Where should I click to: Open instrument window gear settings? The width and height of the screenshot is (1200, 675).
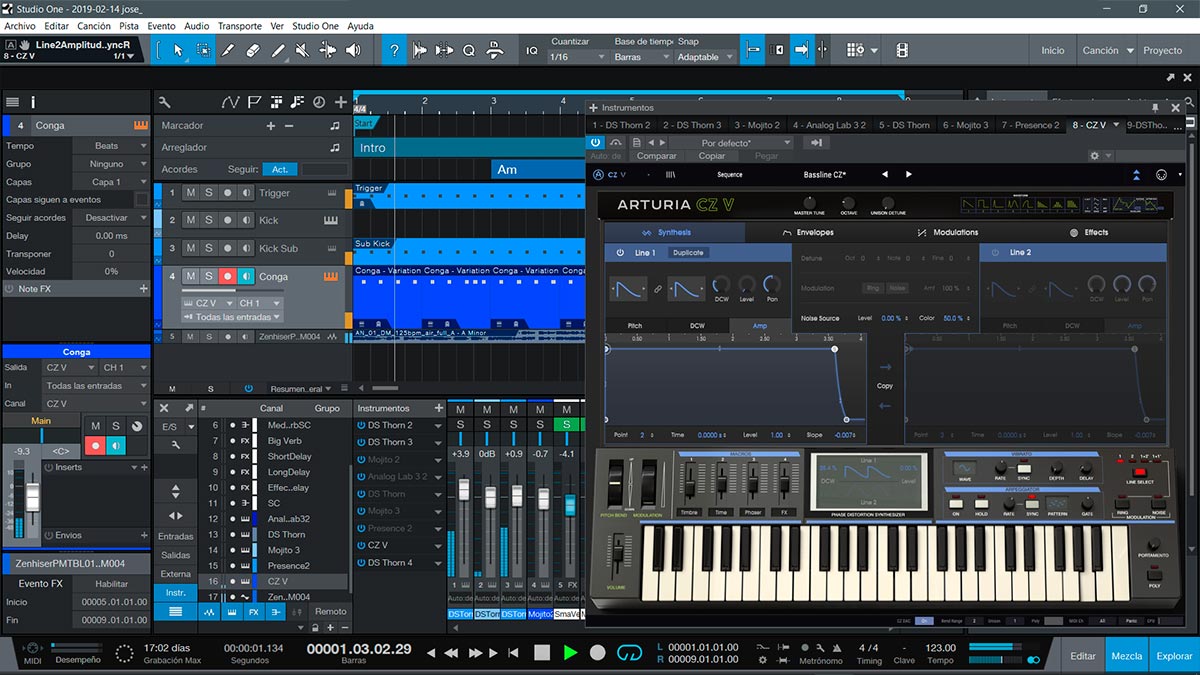[1094, 156]
